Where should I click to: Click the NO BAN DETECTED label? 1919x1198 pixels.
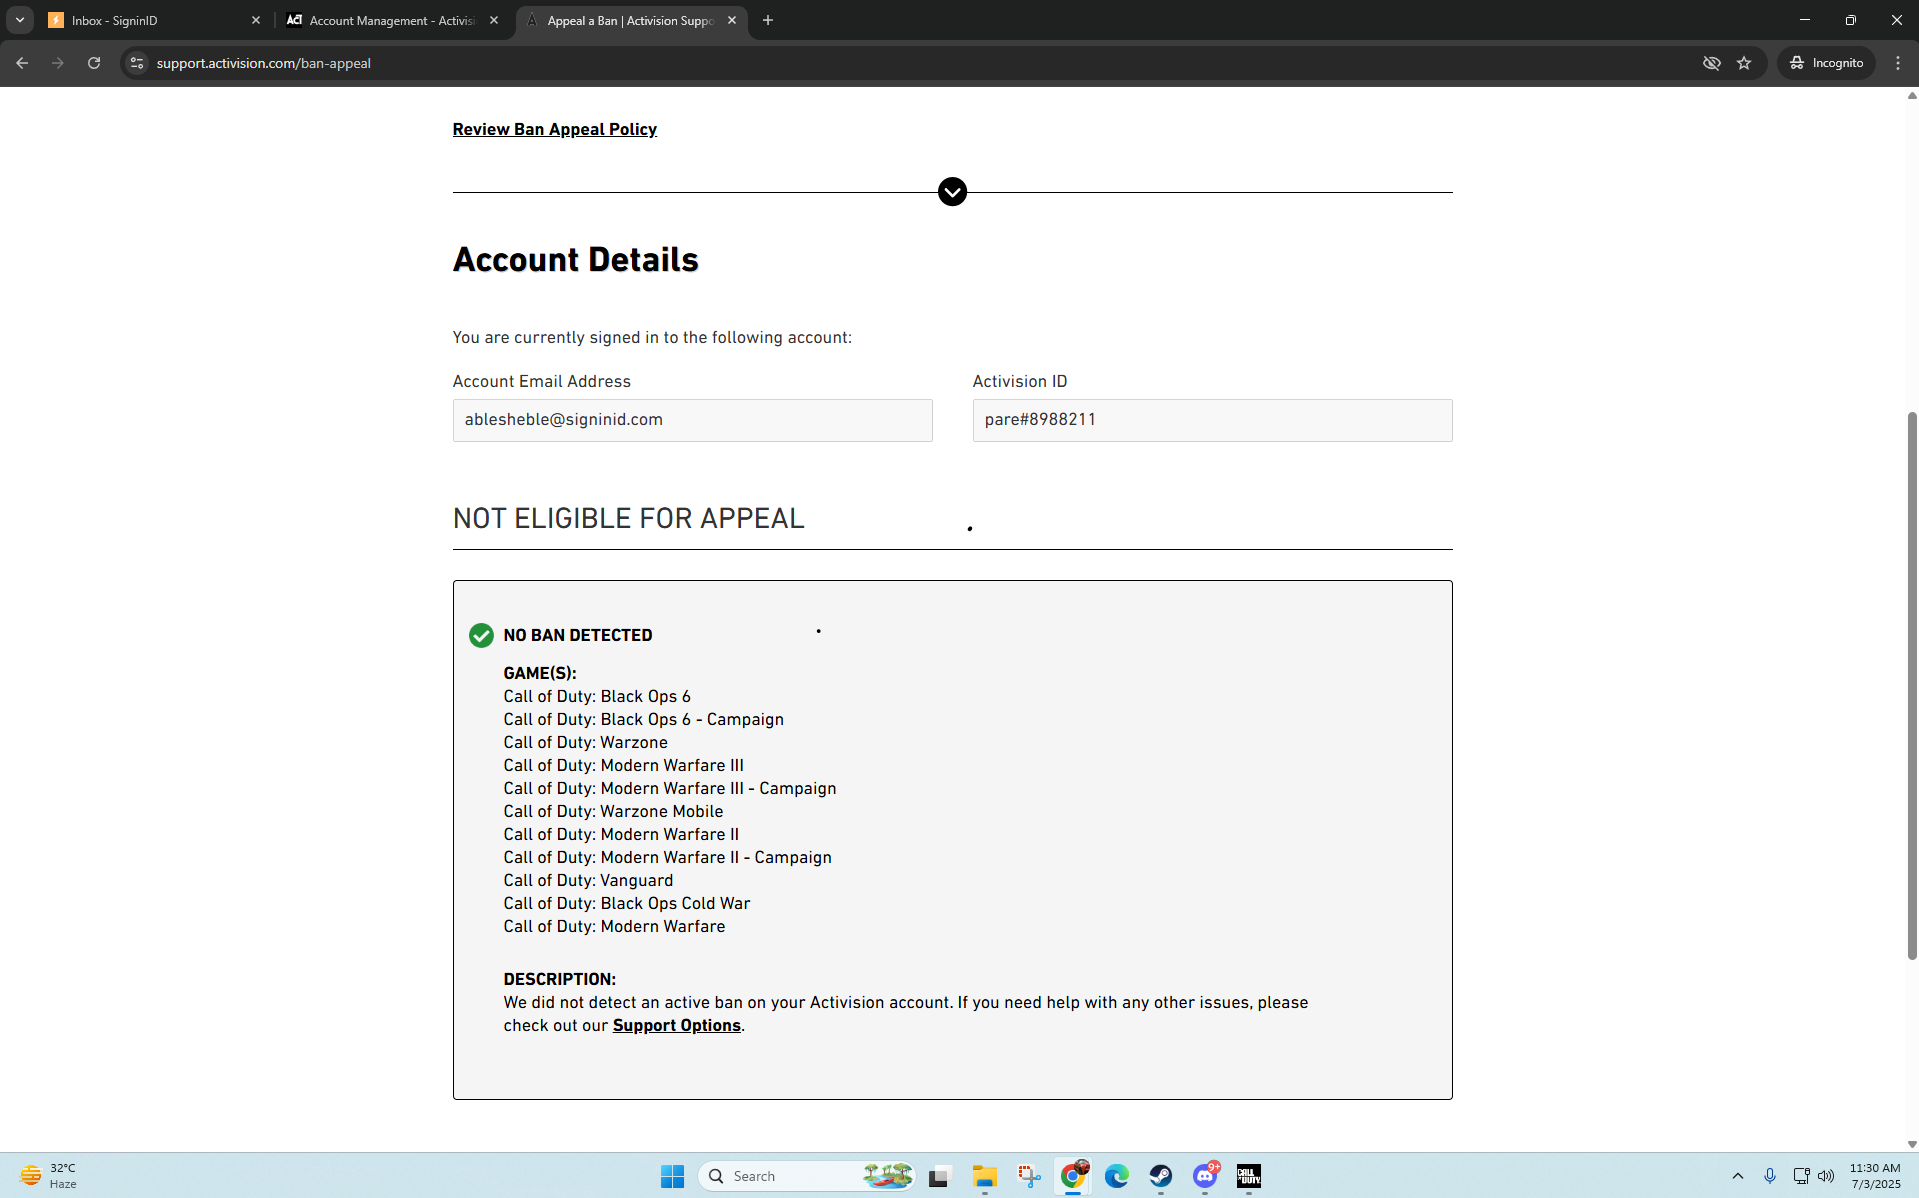click(x=578, y=635)
